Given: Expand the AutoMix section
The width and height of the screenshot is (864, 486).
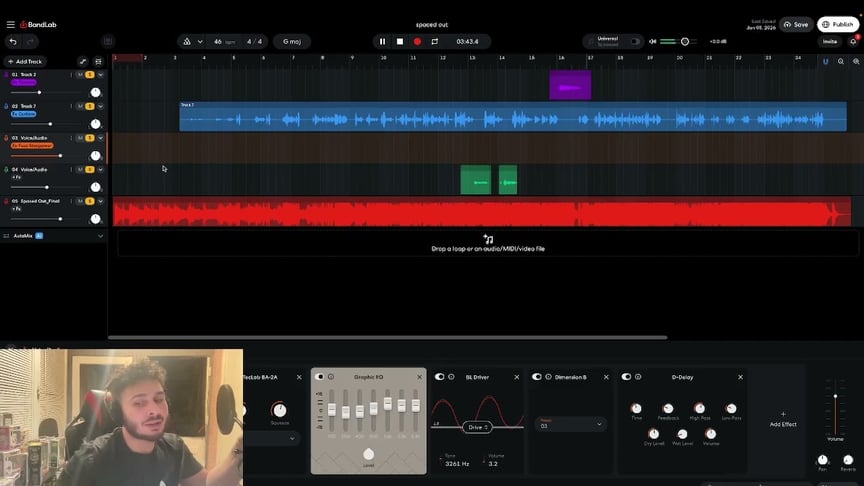Looking at the screenshot, I should pyautogui.click(x=100, y=236).
